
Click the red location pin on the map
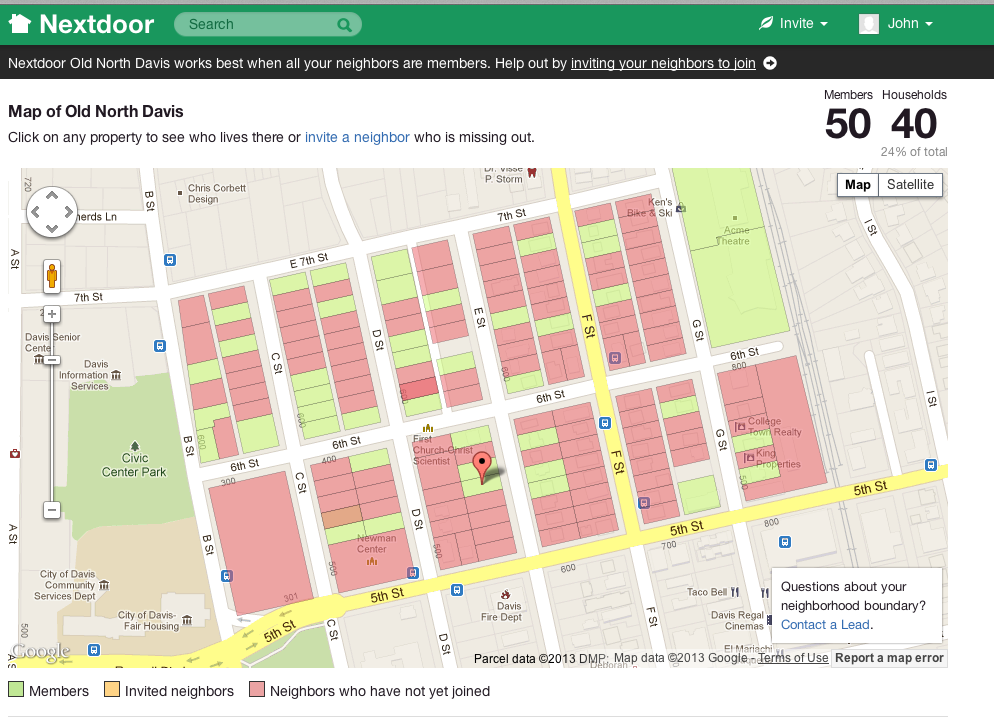click(x=482, y=468)
